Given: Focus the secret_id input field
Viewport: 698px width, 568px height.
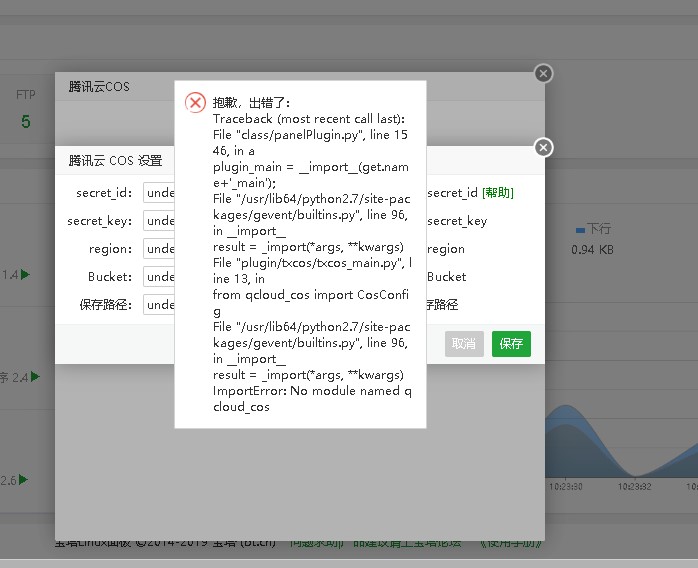Looking at the screenshot, I should [x=159, y=193].
